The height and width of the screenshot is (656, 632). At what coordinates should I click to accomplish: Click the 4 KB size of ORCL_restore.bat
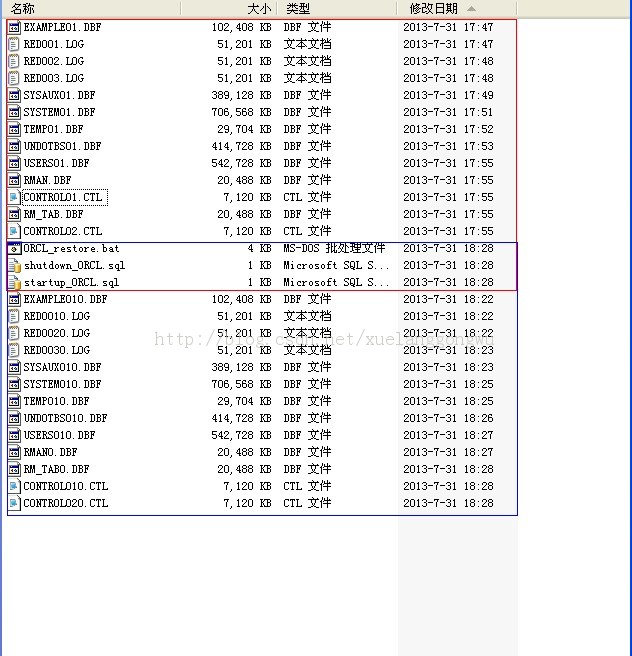[x=259, y=249]
